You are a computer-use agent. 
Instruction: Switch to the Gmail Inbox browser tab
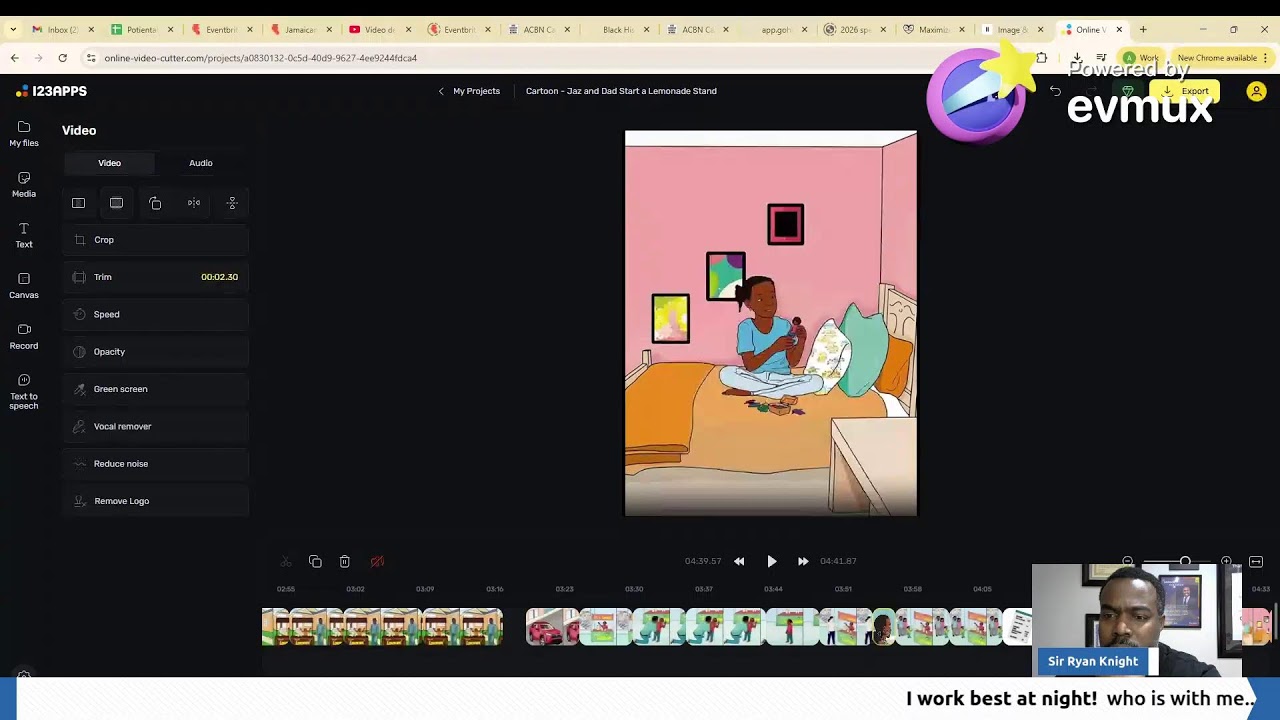[x=61, y=30]
